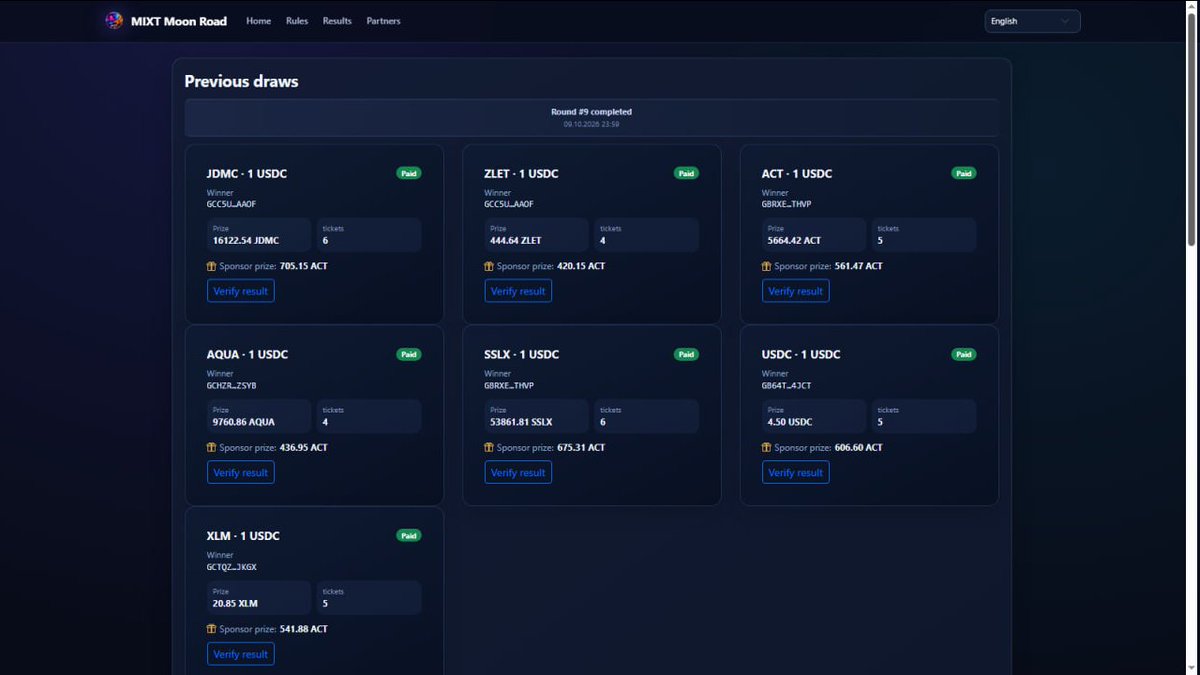1200x675 pixels.
Task: Verify result for the ACT draw
Action: tap(795, 291)
